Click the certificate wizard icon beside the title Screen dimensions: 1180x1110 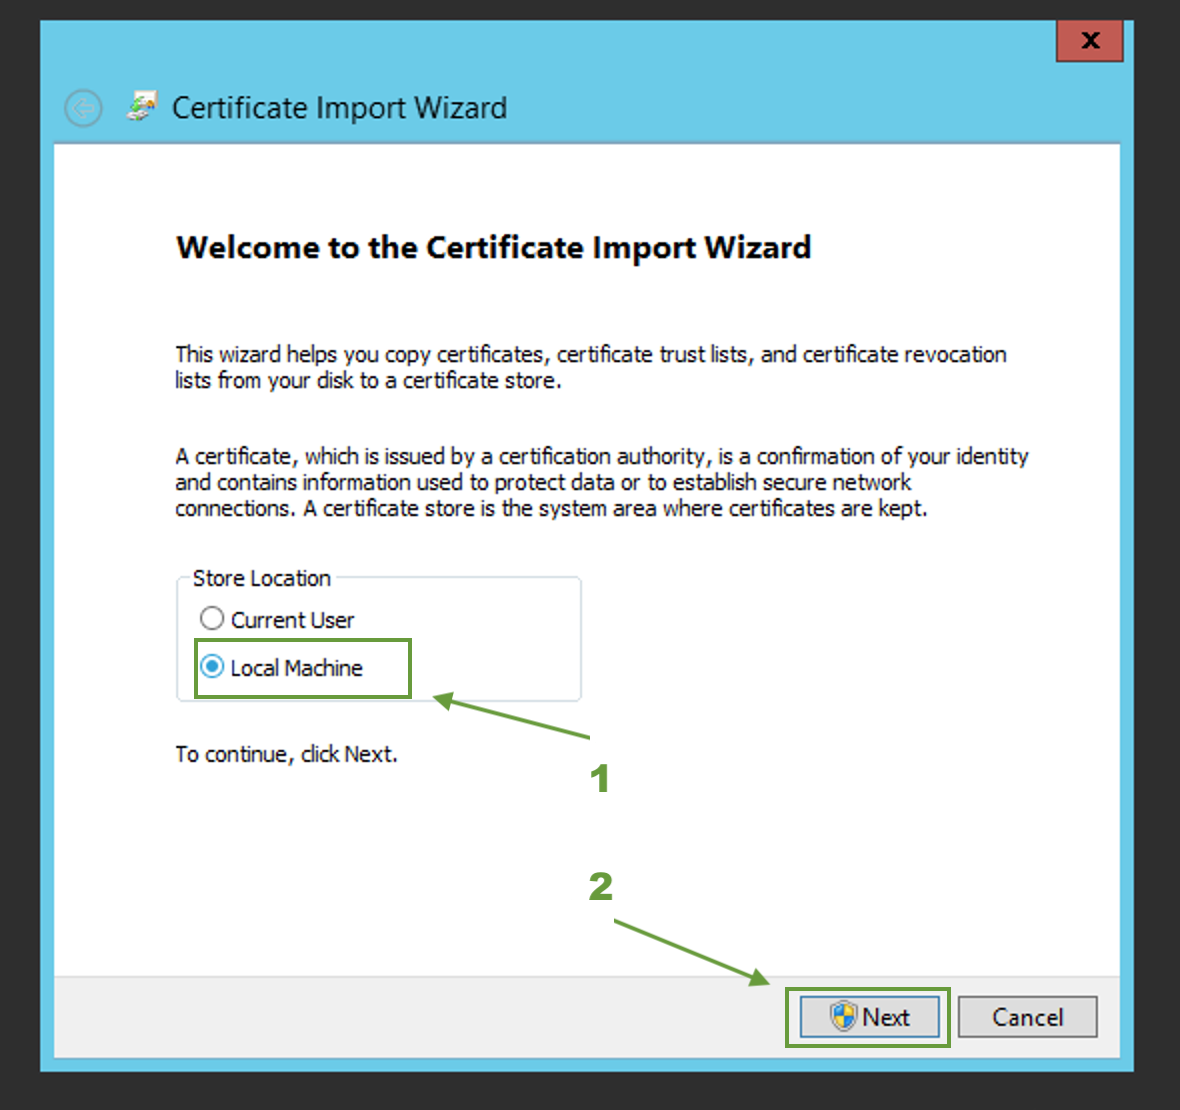[141, 106]
